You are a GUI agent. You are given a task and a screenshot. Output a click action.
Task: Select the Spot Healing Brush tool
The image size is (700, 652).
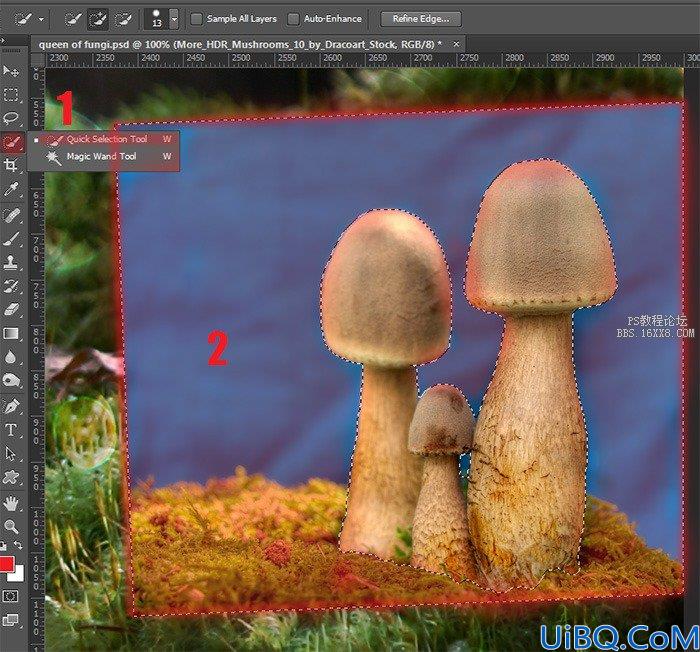[x=11, y=216]
